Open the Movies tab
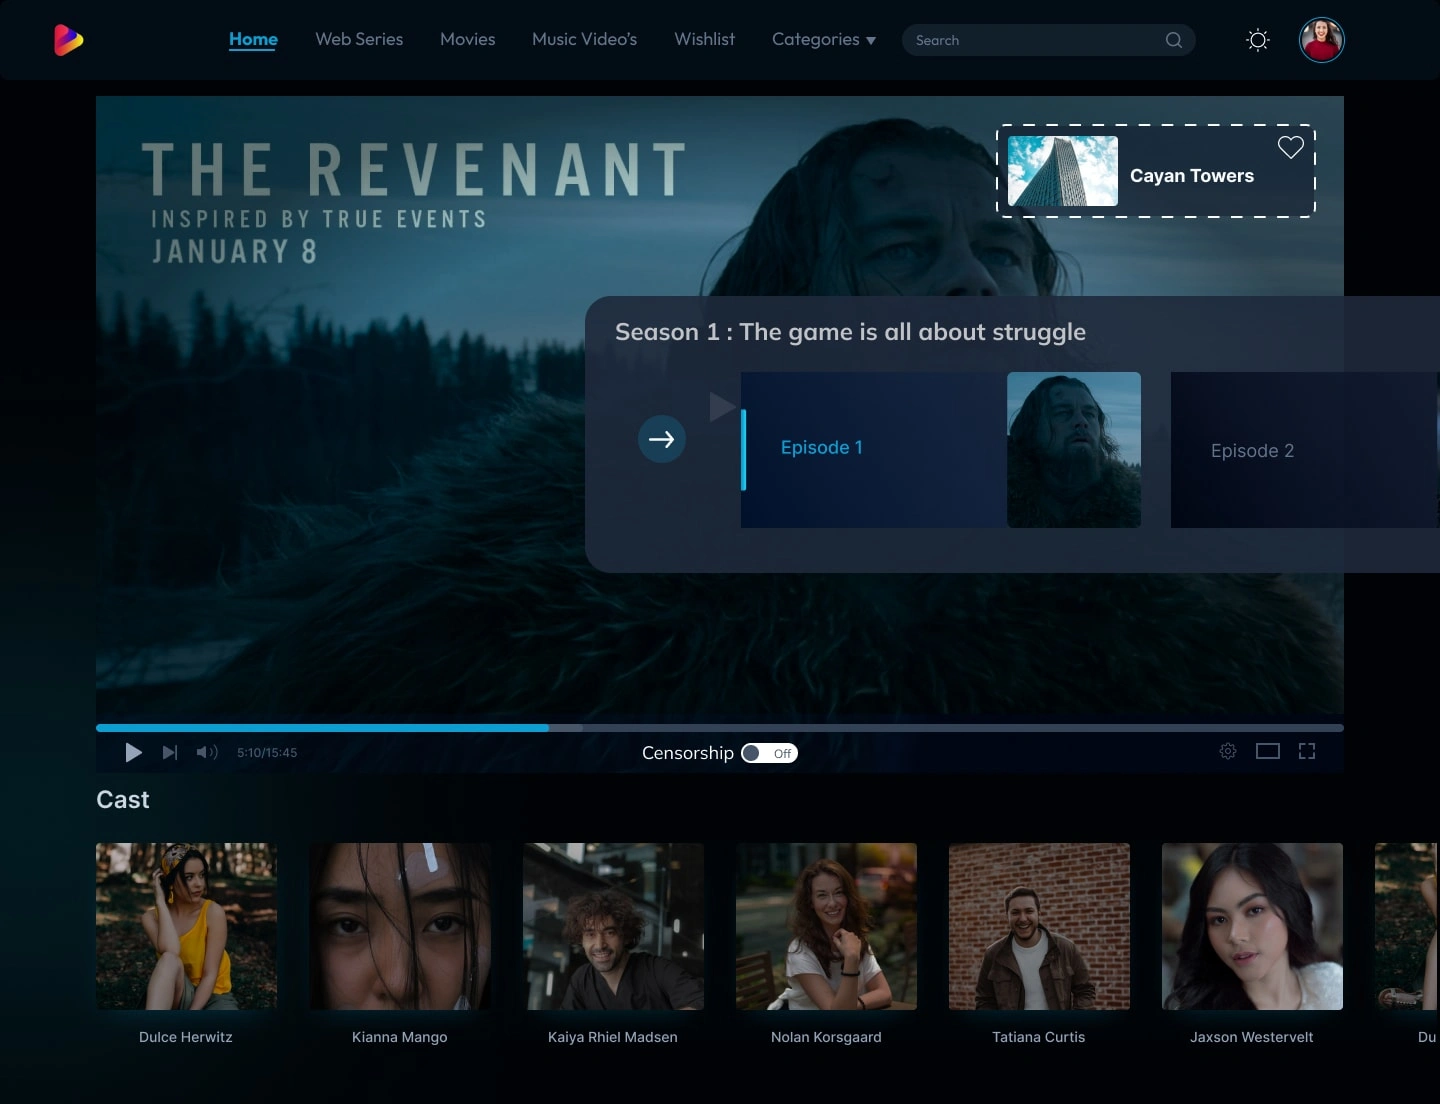The width and height of the screenshot is (1440, 1104). point(468,40)
